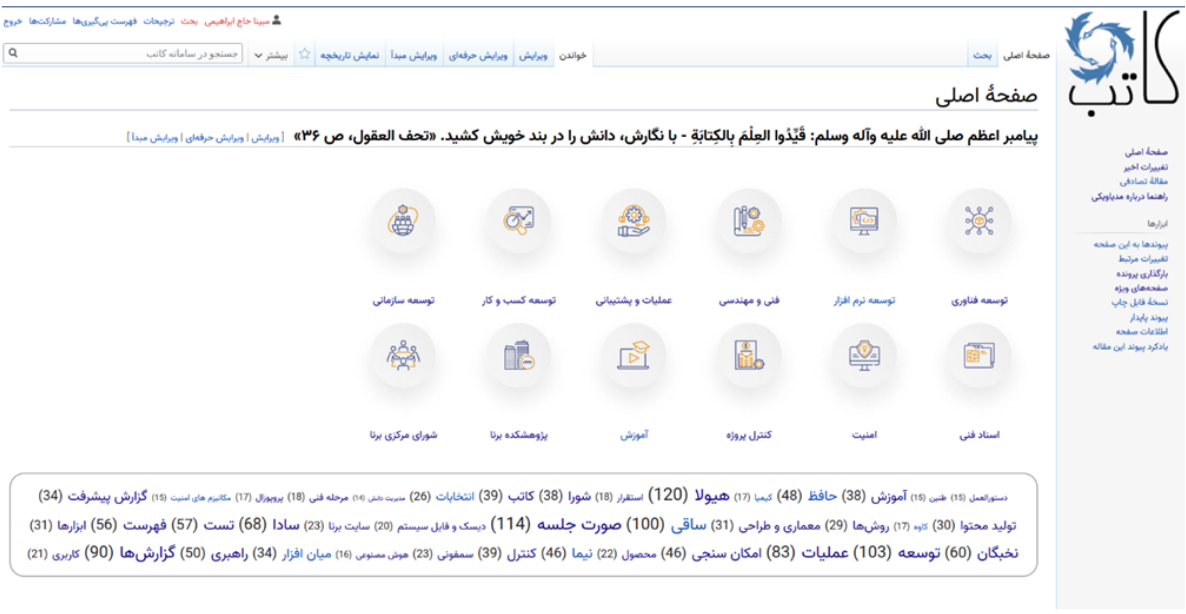Click the توسعه نرم افزار monitor icon
Screen dimensions: 1186x614
click(x=863, y=220)
